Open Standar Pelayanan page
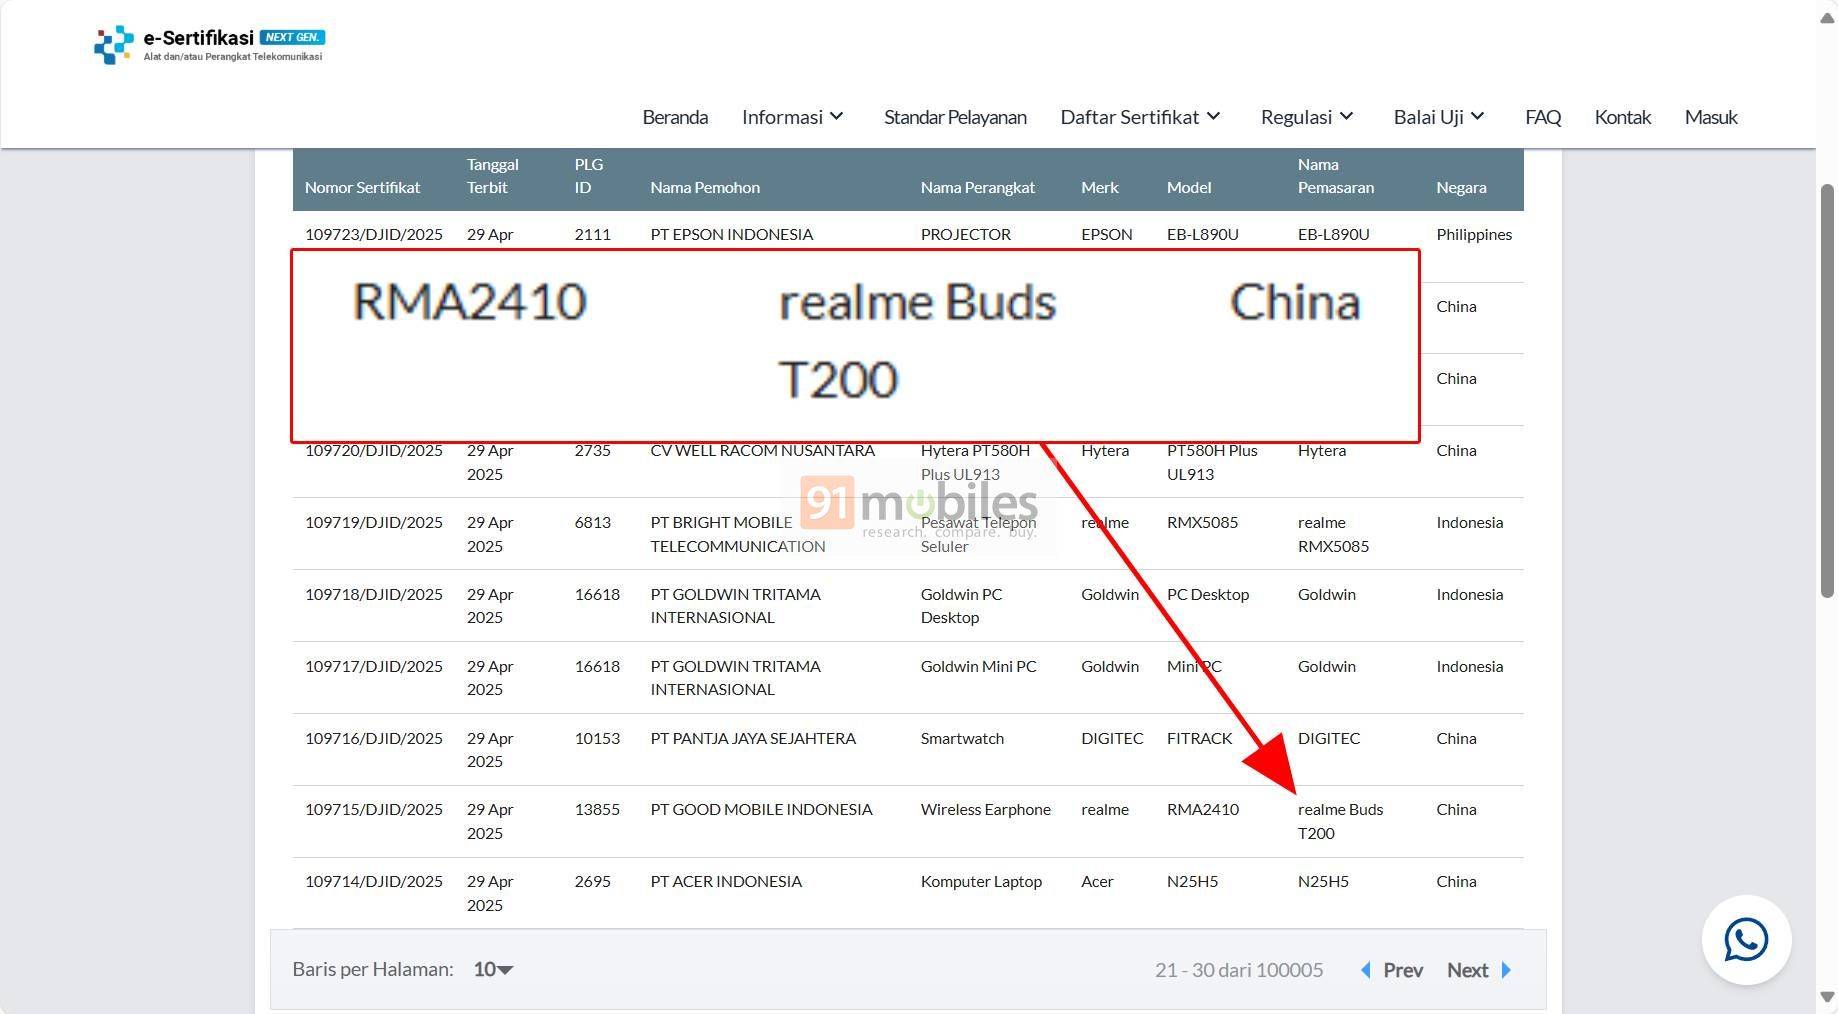 (955, 117)
